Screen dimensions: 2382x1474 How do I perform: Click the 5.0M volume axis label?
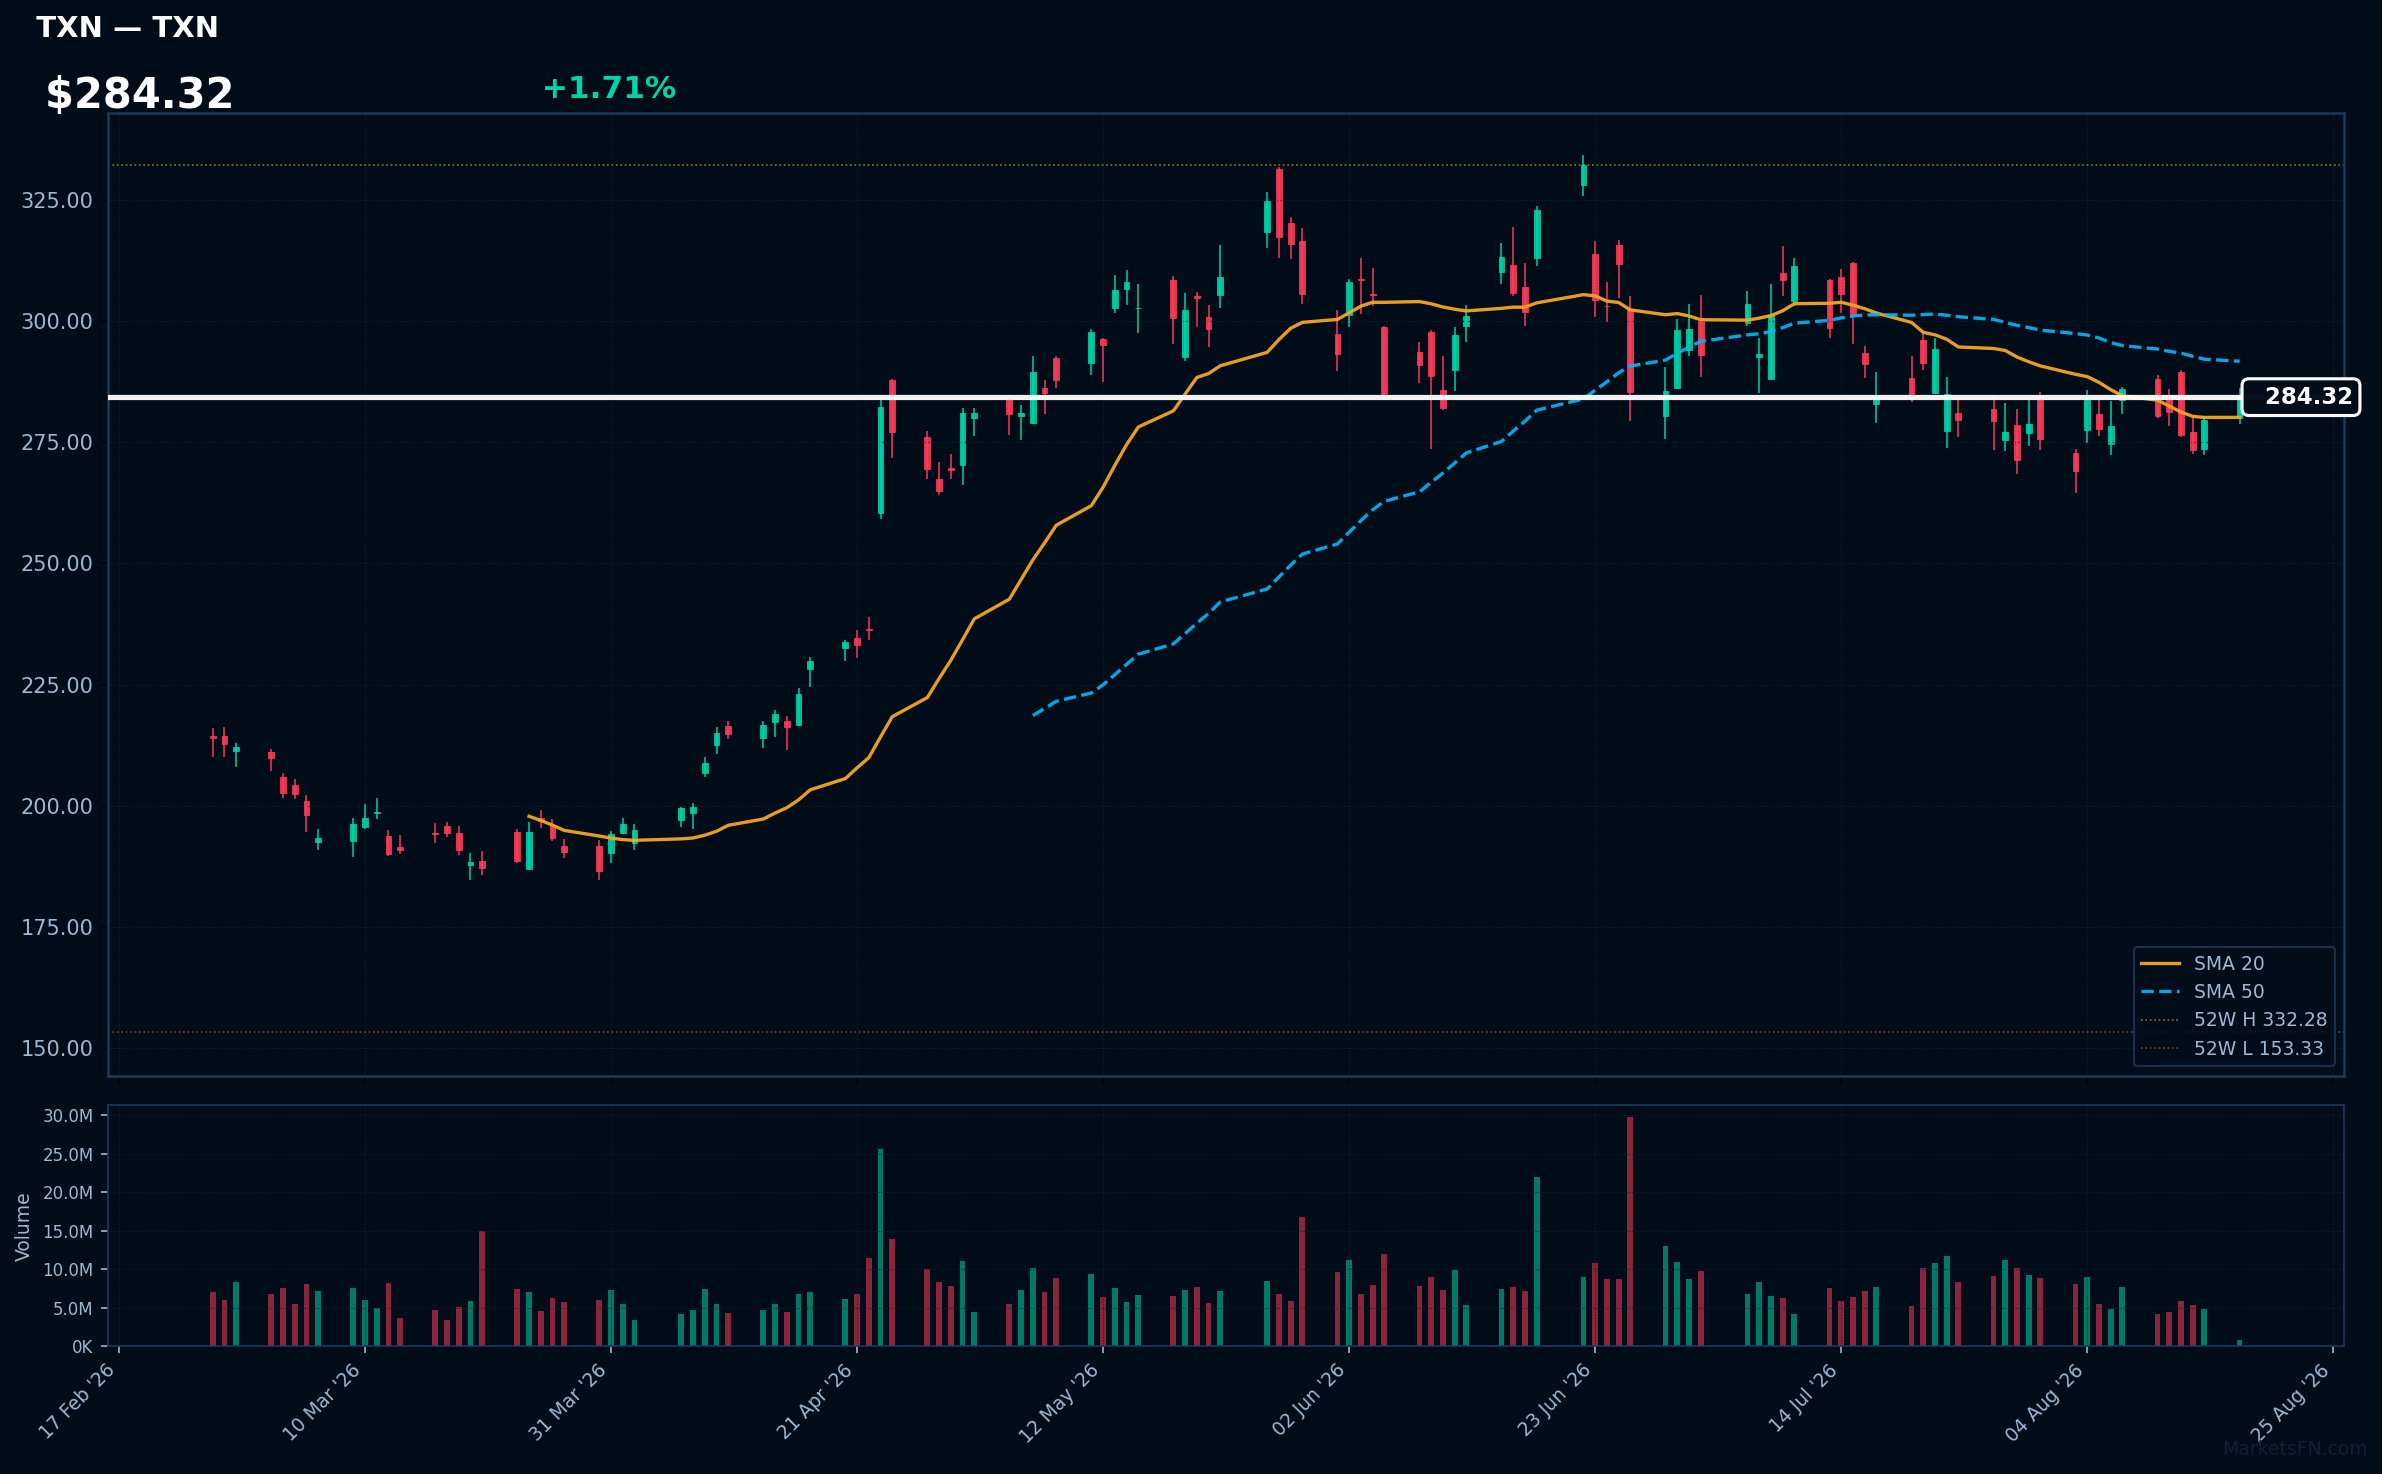click(73, 1308)
